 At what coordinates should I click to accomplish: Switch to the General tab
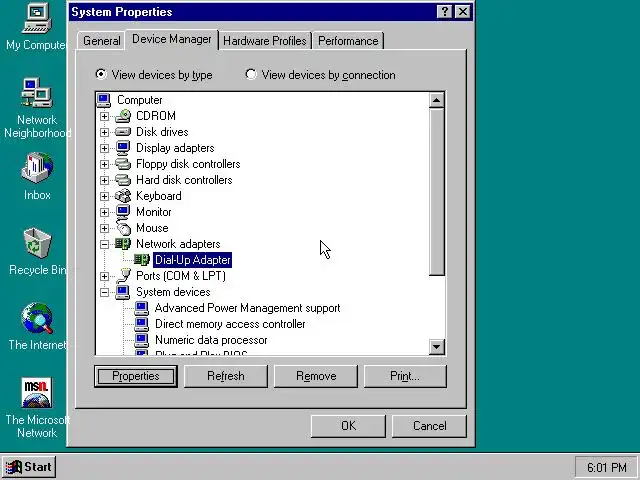point(102,41)
